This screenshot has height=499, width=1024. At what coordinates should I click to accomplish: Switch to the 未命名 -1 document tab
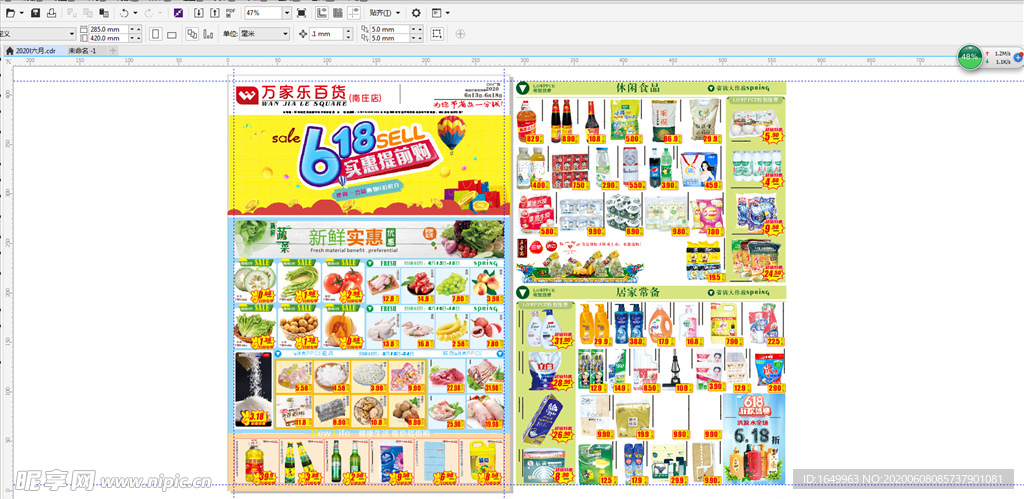(x=82, y=50)
